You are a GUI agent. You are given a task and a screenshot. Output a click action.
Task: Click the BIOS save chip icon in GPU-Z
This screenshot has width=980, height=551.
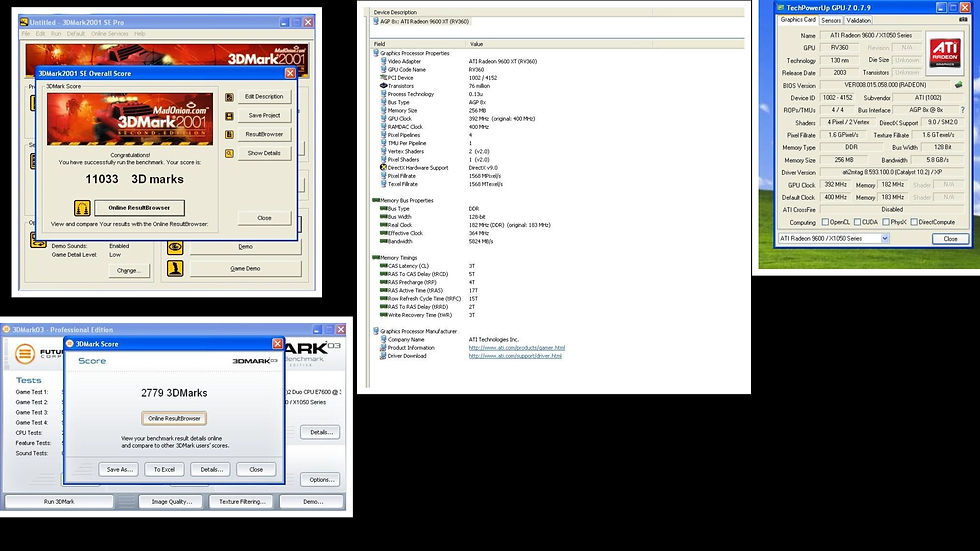[x=959, y=85]
